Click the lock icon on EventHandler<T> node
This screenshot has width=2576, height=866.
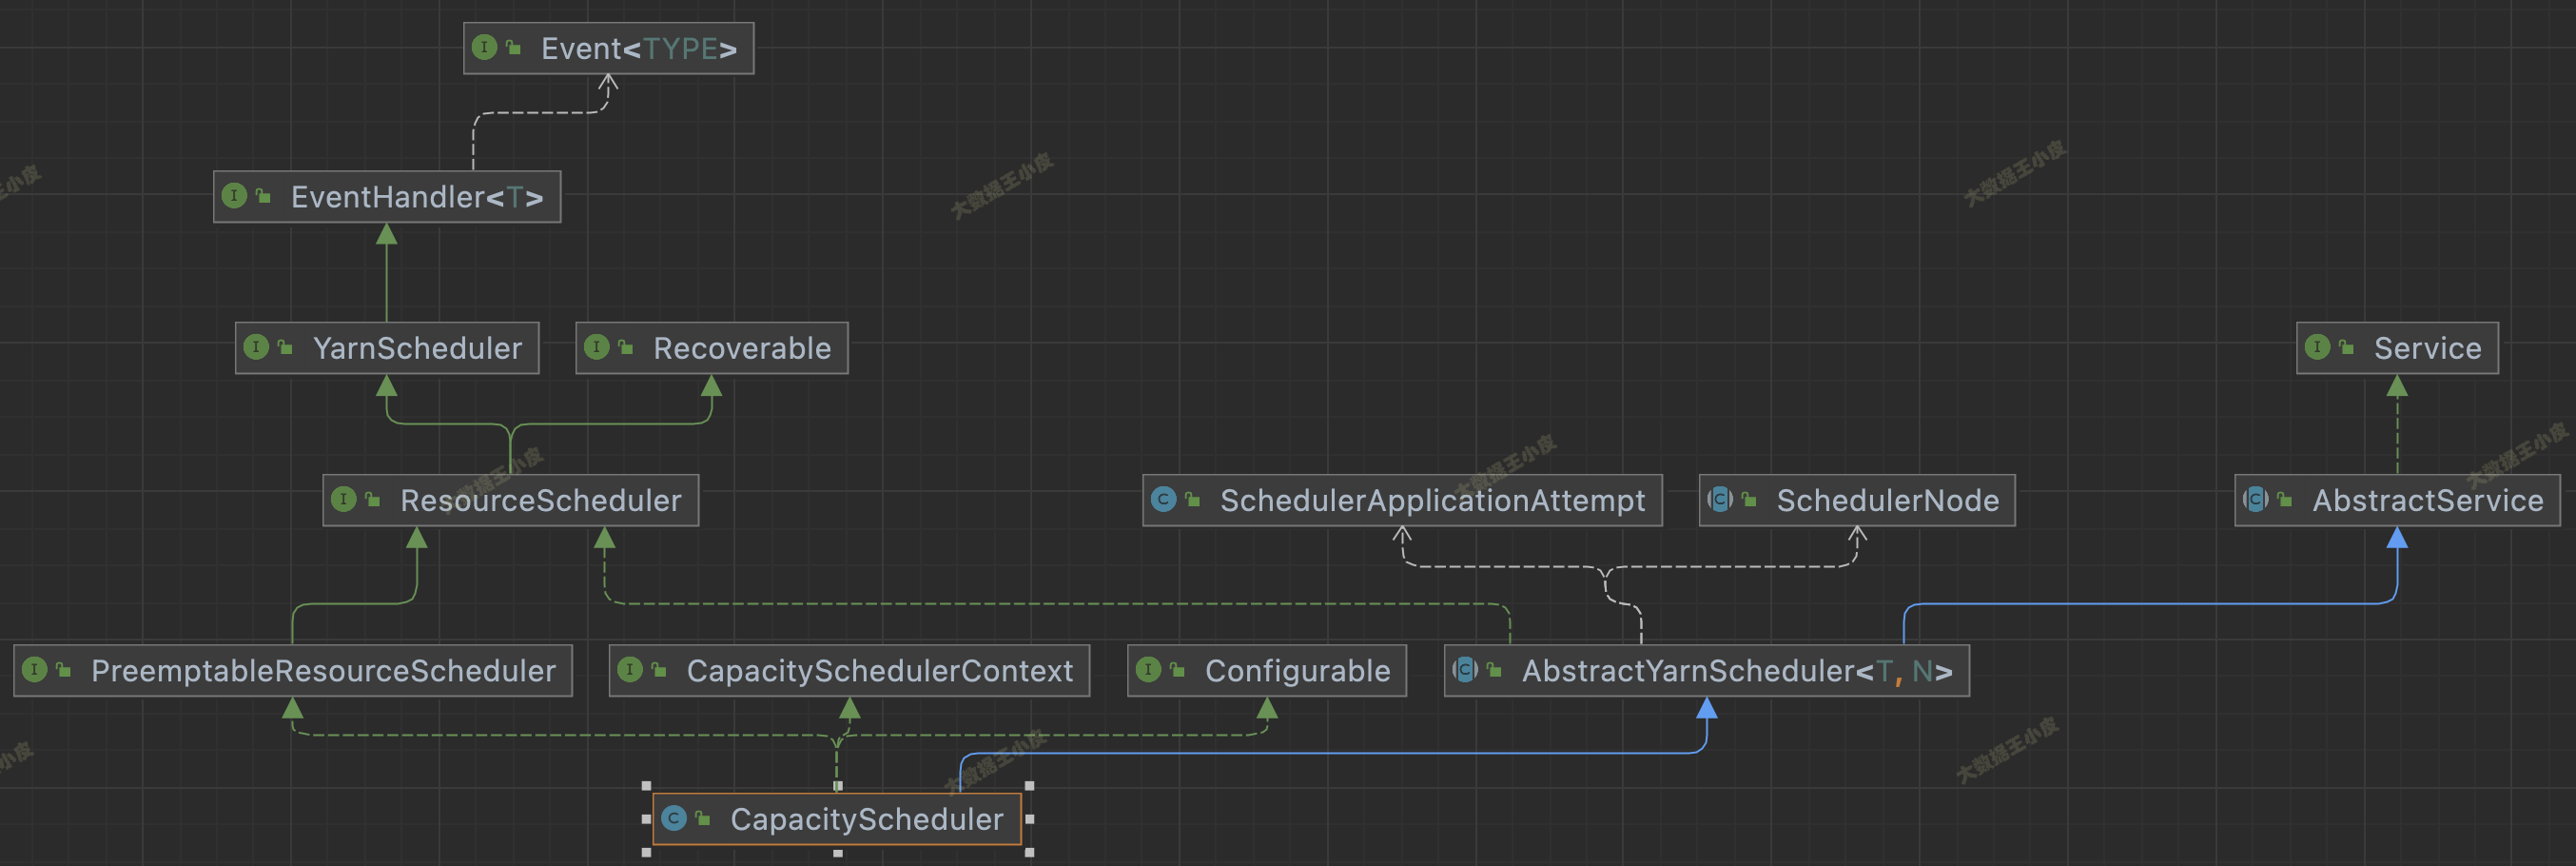click(263, 195)
